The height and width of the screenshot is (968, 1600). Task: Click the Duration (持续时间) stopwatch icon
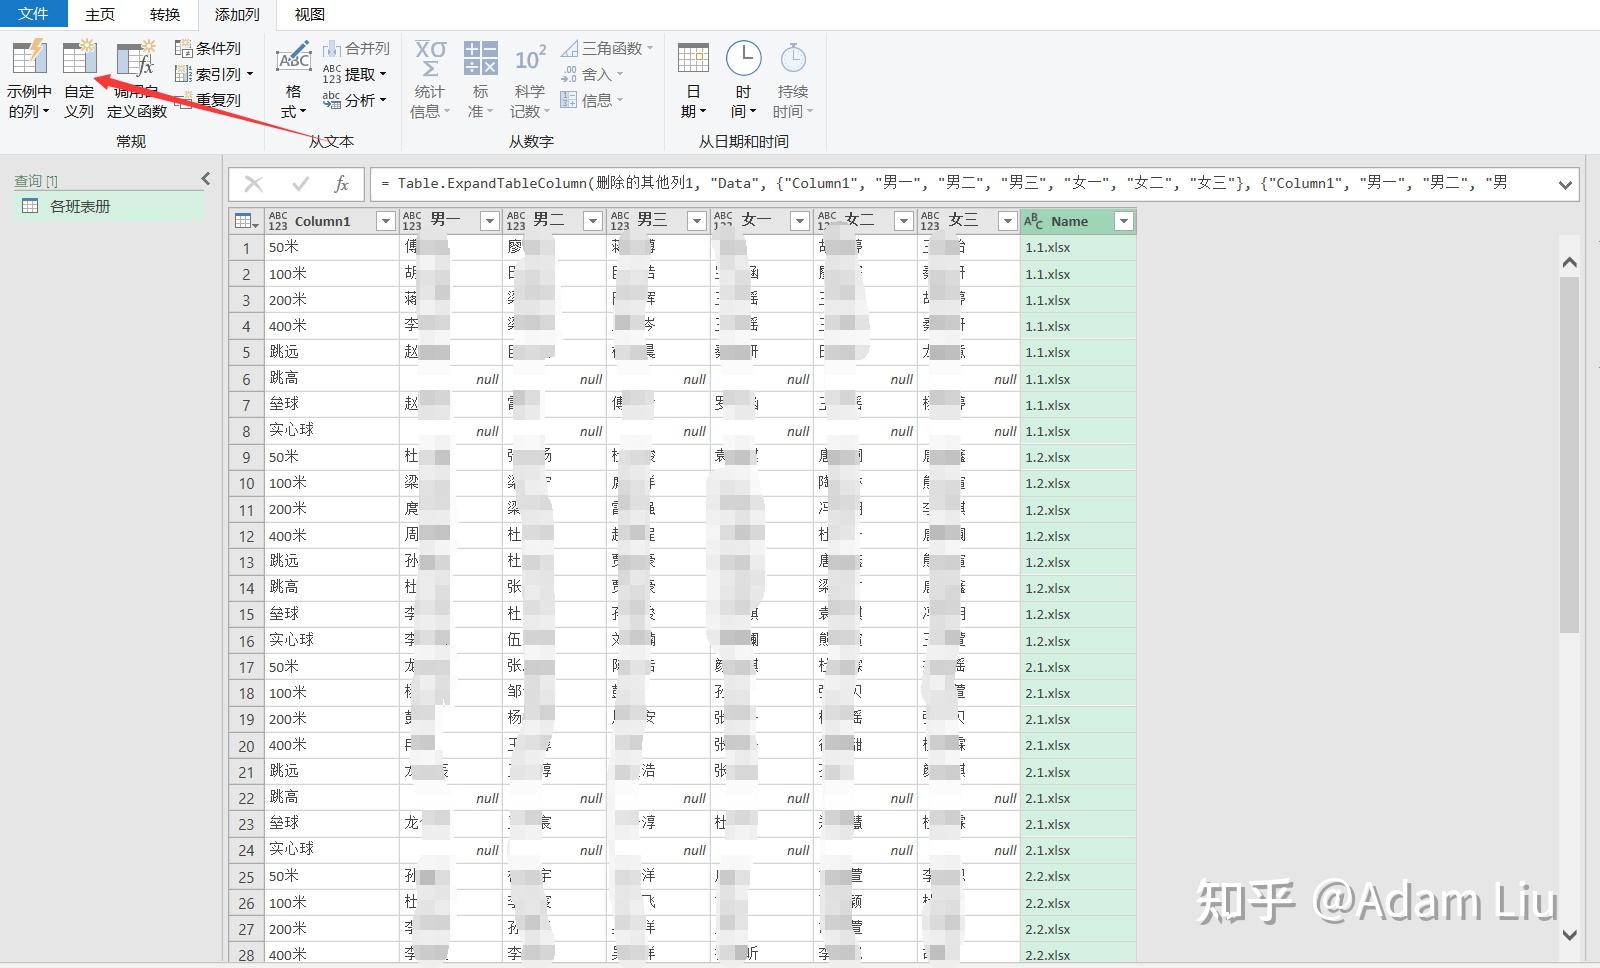coord(793,58)
